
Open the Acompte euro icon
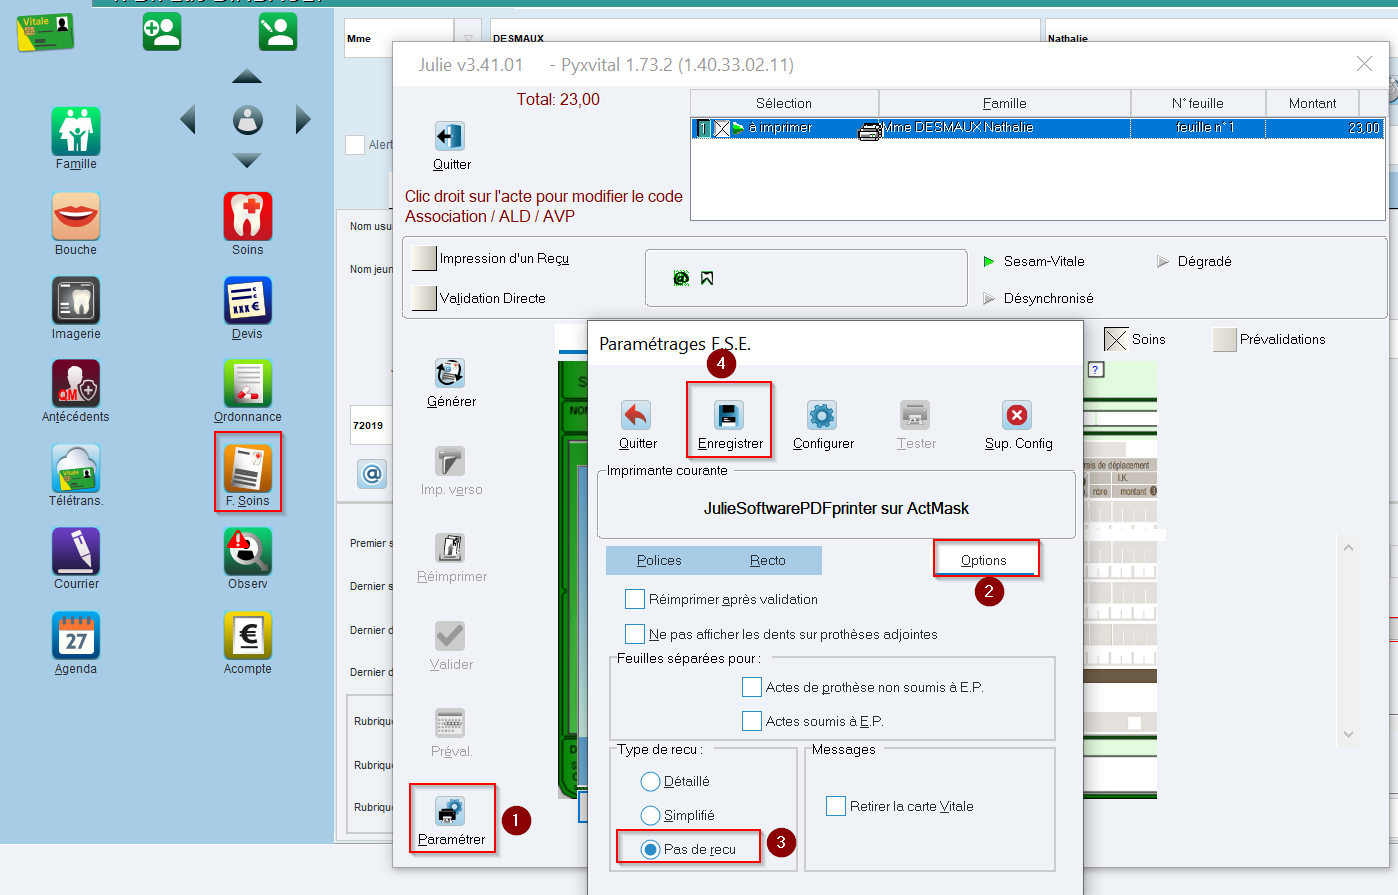tap(248, 636)
